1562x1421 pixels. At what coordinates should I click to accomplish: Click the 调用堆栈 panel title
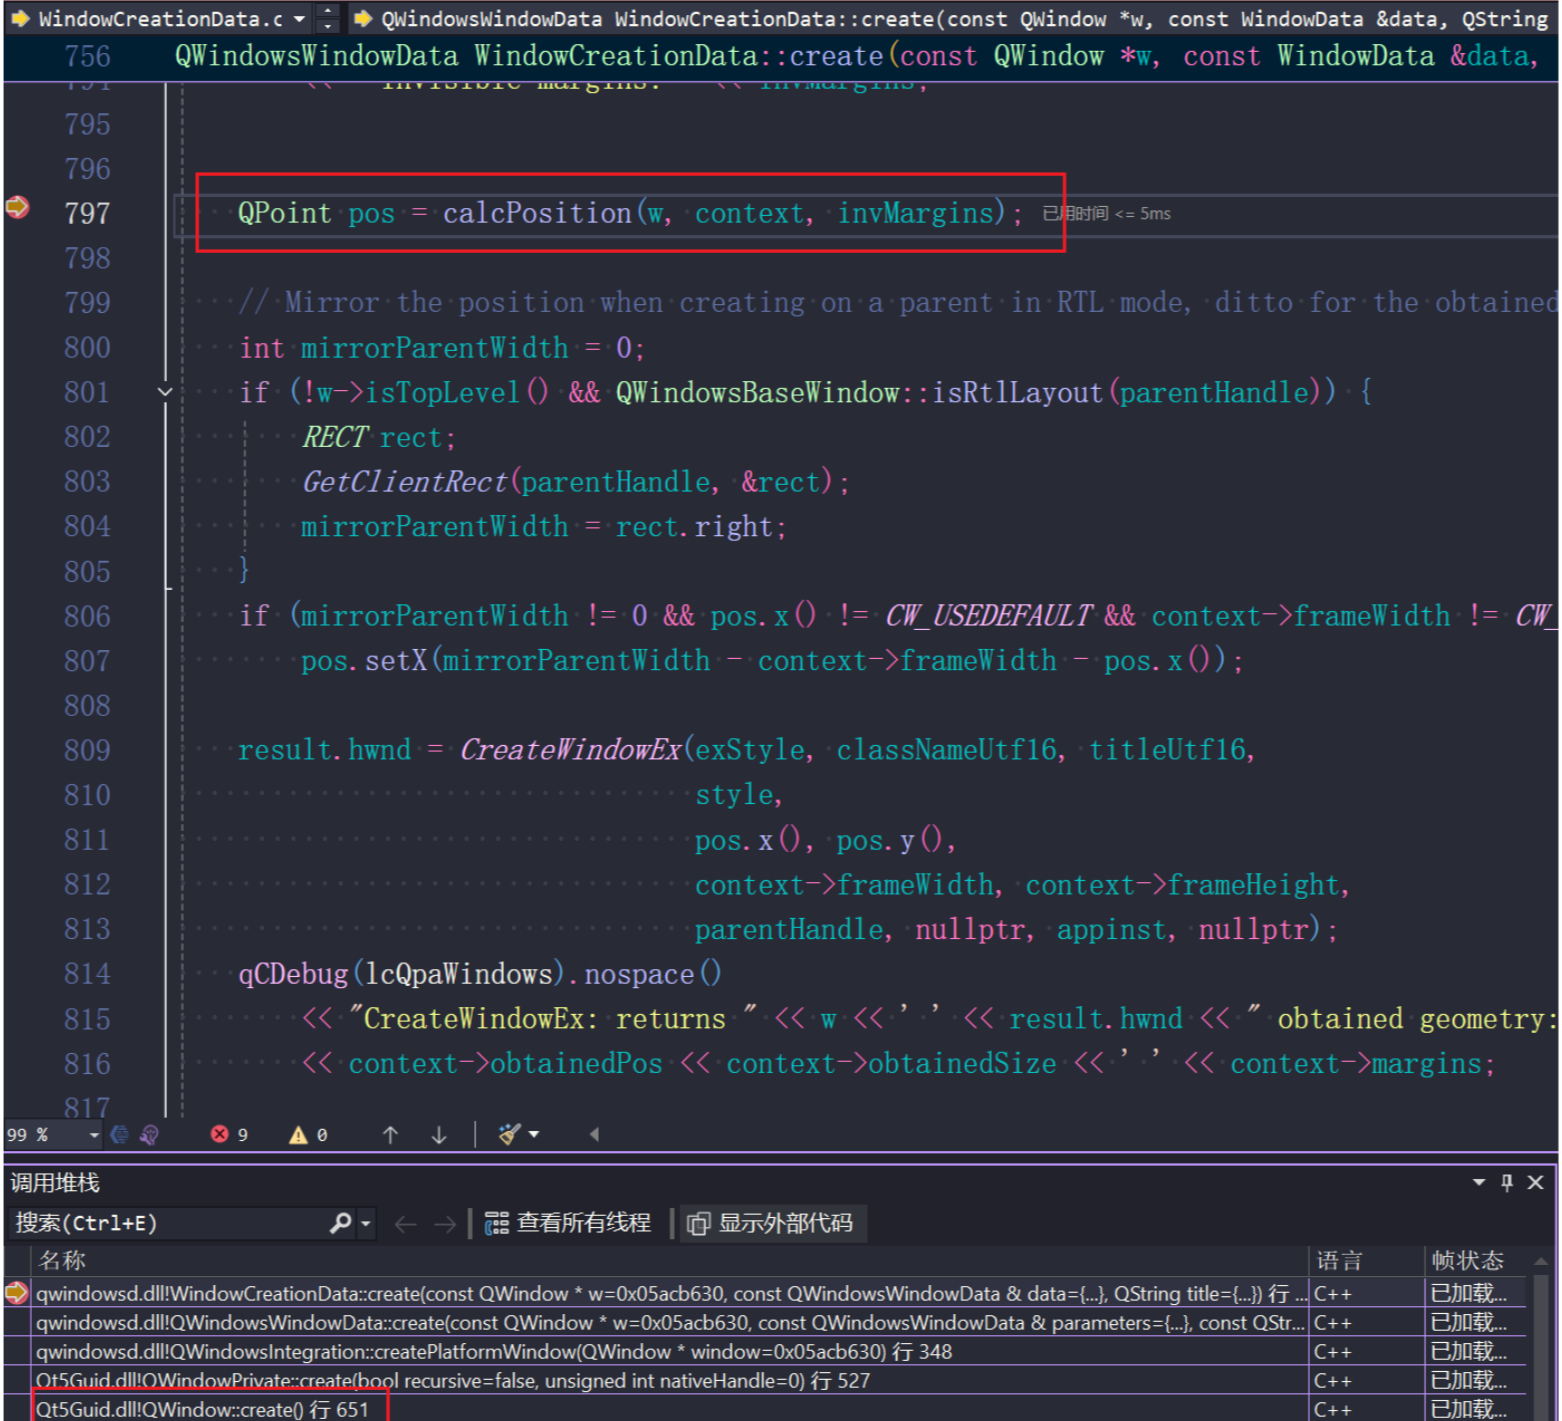pos(55,1183)
